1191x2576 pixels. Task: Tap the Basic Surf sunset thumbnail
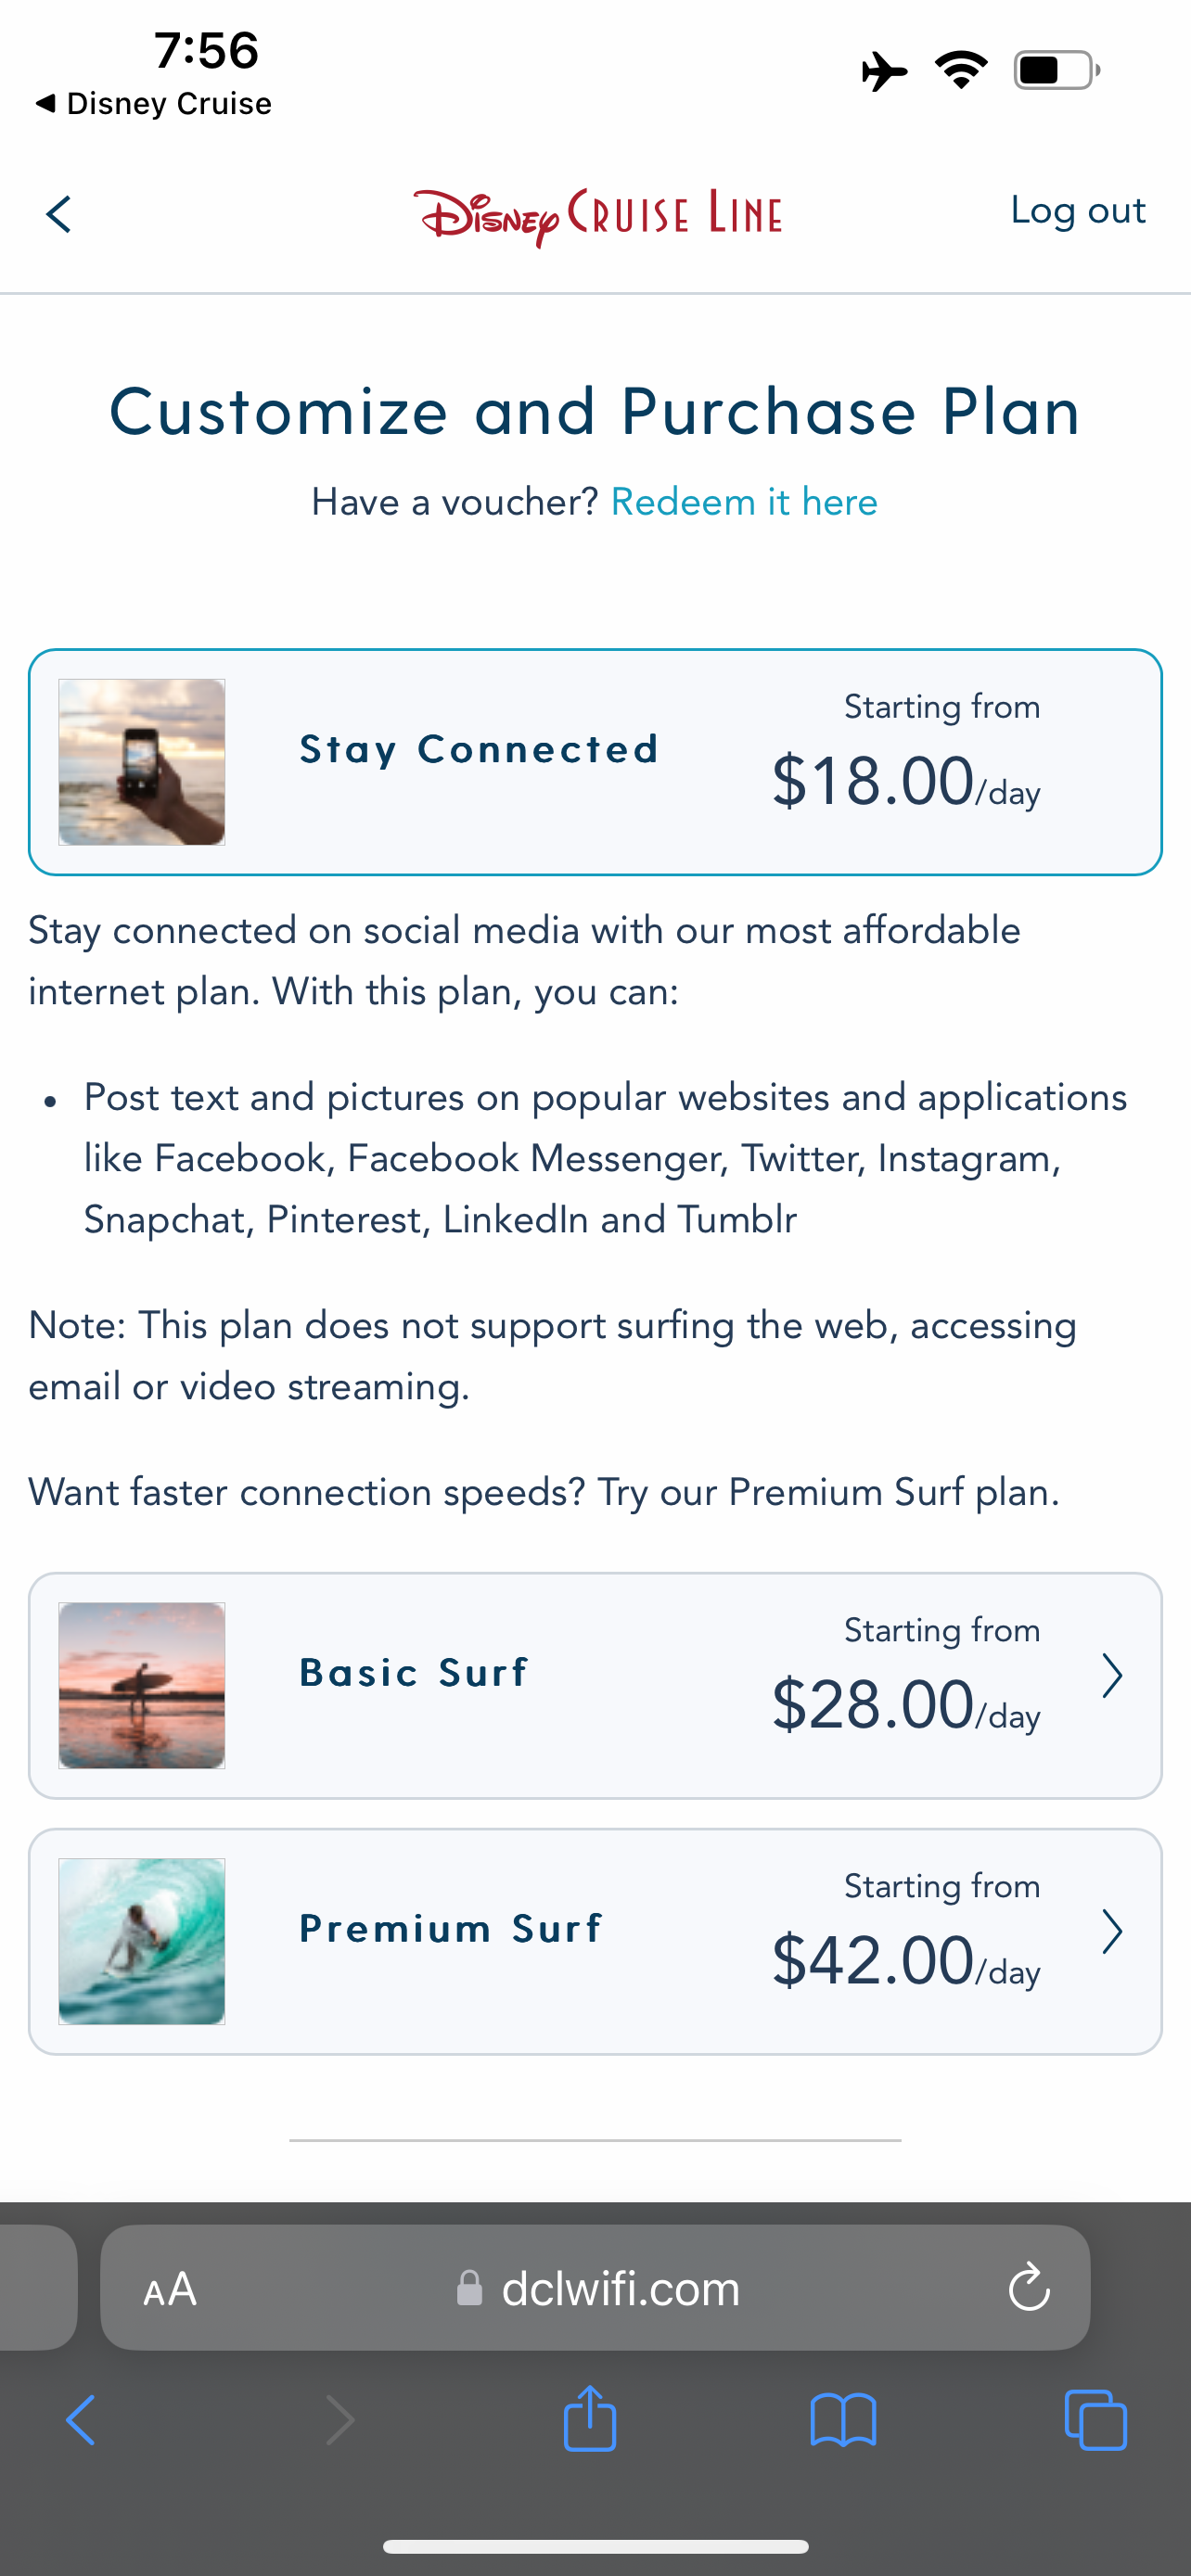(142, 1686)
